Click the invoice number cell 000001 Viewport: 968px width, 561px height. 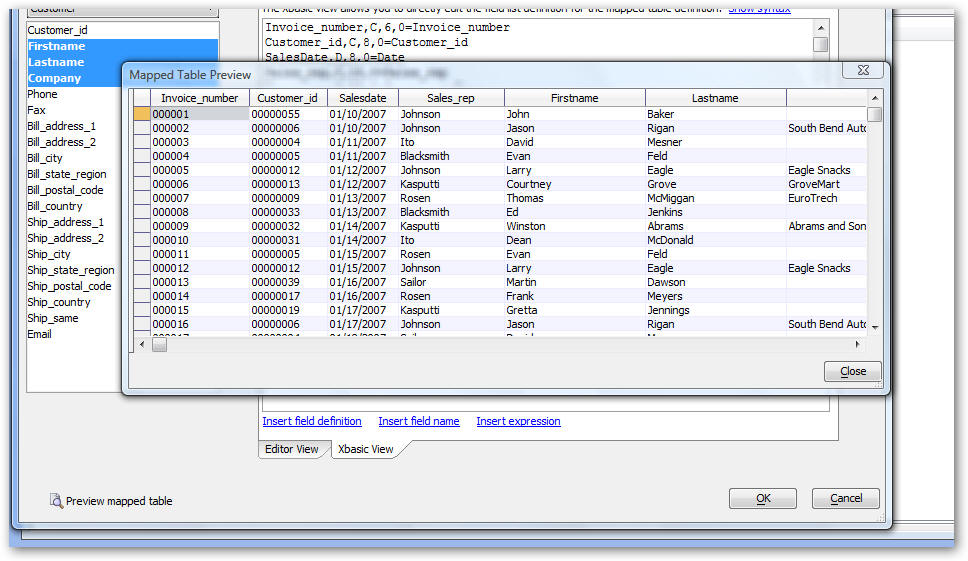coord(200,114)
